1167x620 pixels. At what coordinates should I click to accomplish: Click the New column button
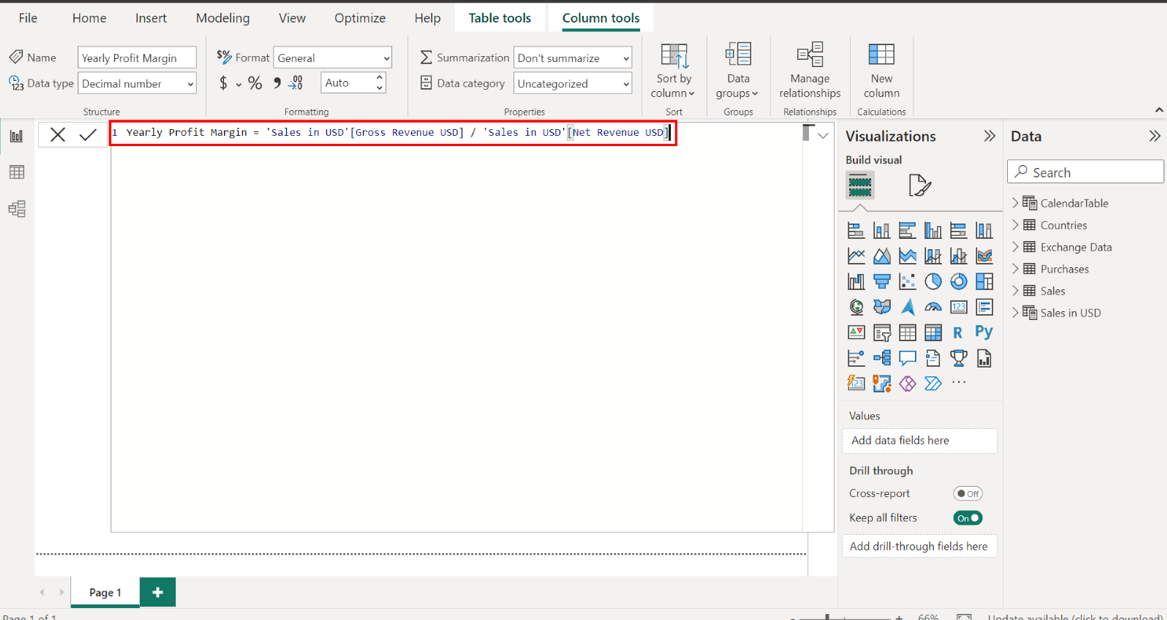(x=881, y=72)
